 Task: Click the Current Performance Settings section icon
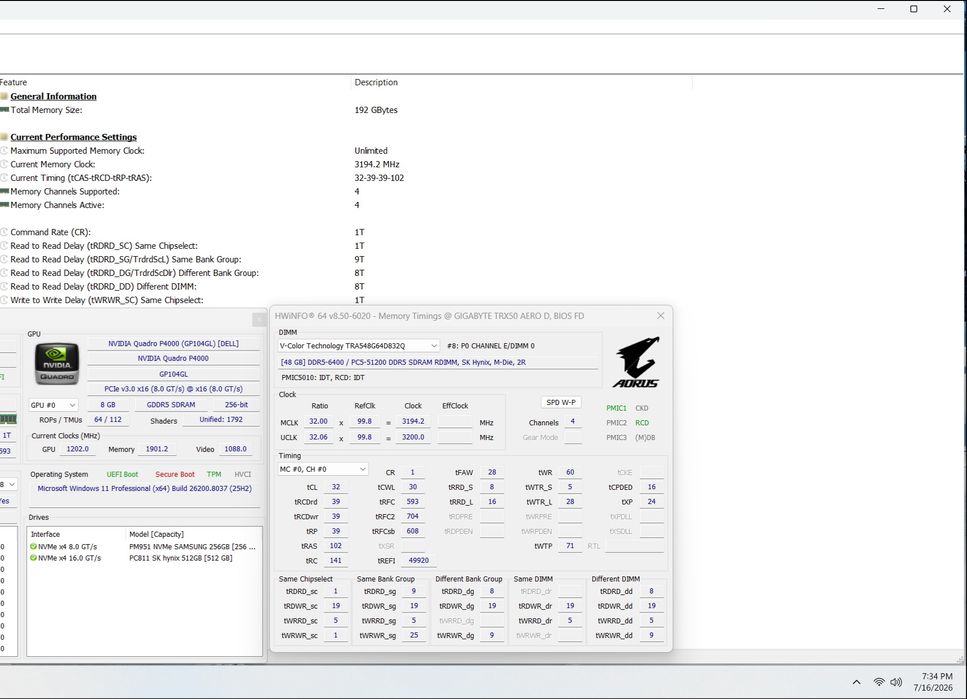point(4,137)
